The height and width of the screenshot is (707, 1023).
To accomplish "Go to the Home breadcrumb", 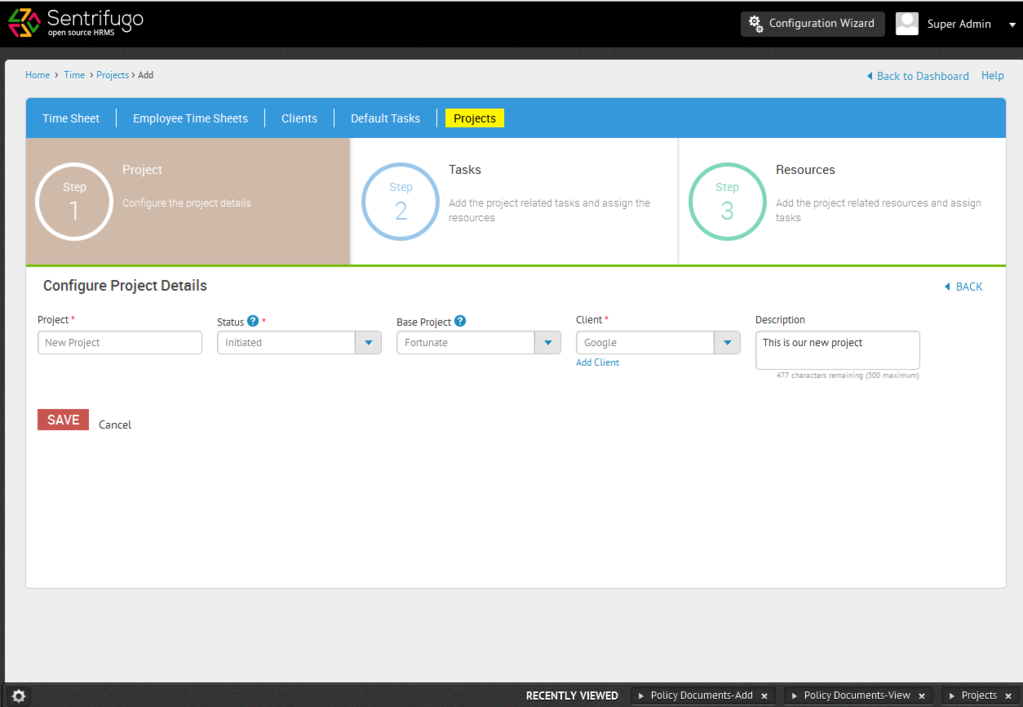I will point(37,75).
